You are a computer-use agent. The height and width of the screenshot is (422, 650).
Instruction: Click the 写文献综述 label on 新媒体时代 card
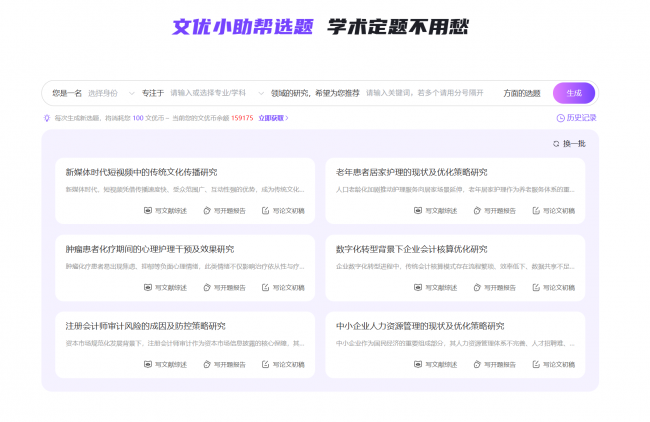[x=171, y=211]
